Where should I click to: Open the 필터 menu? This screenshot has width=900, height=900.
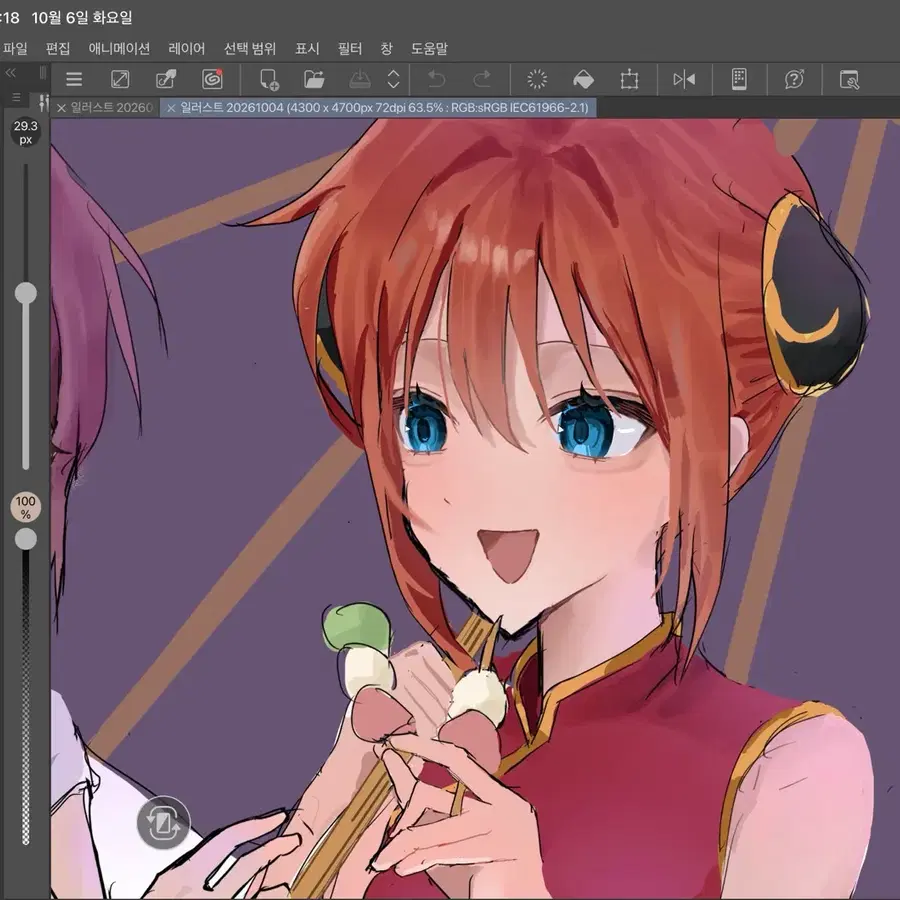[350, 48]
